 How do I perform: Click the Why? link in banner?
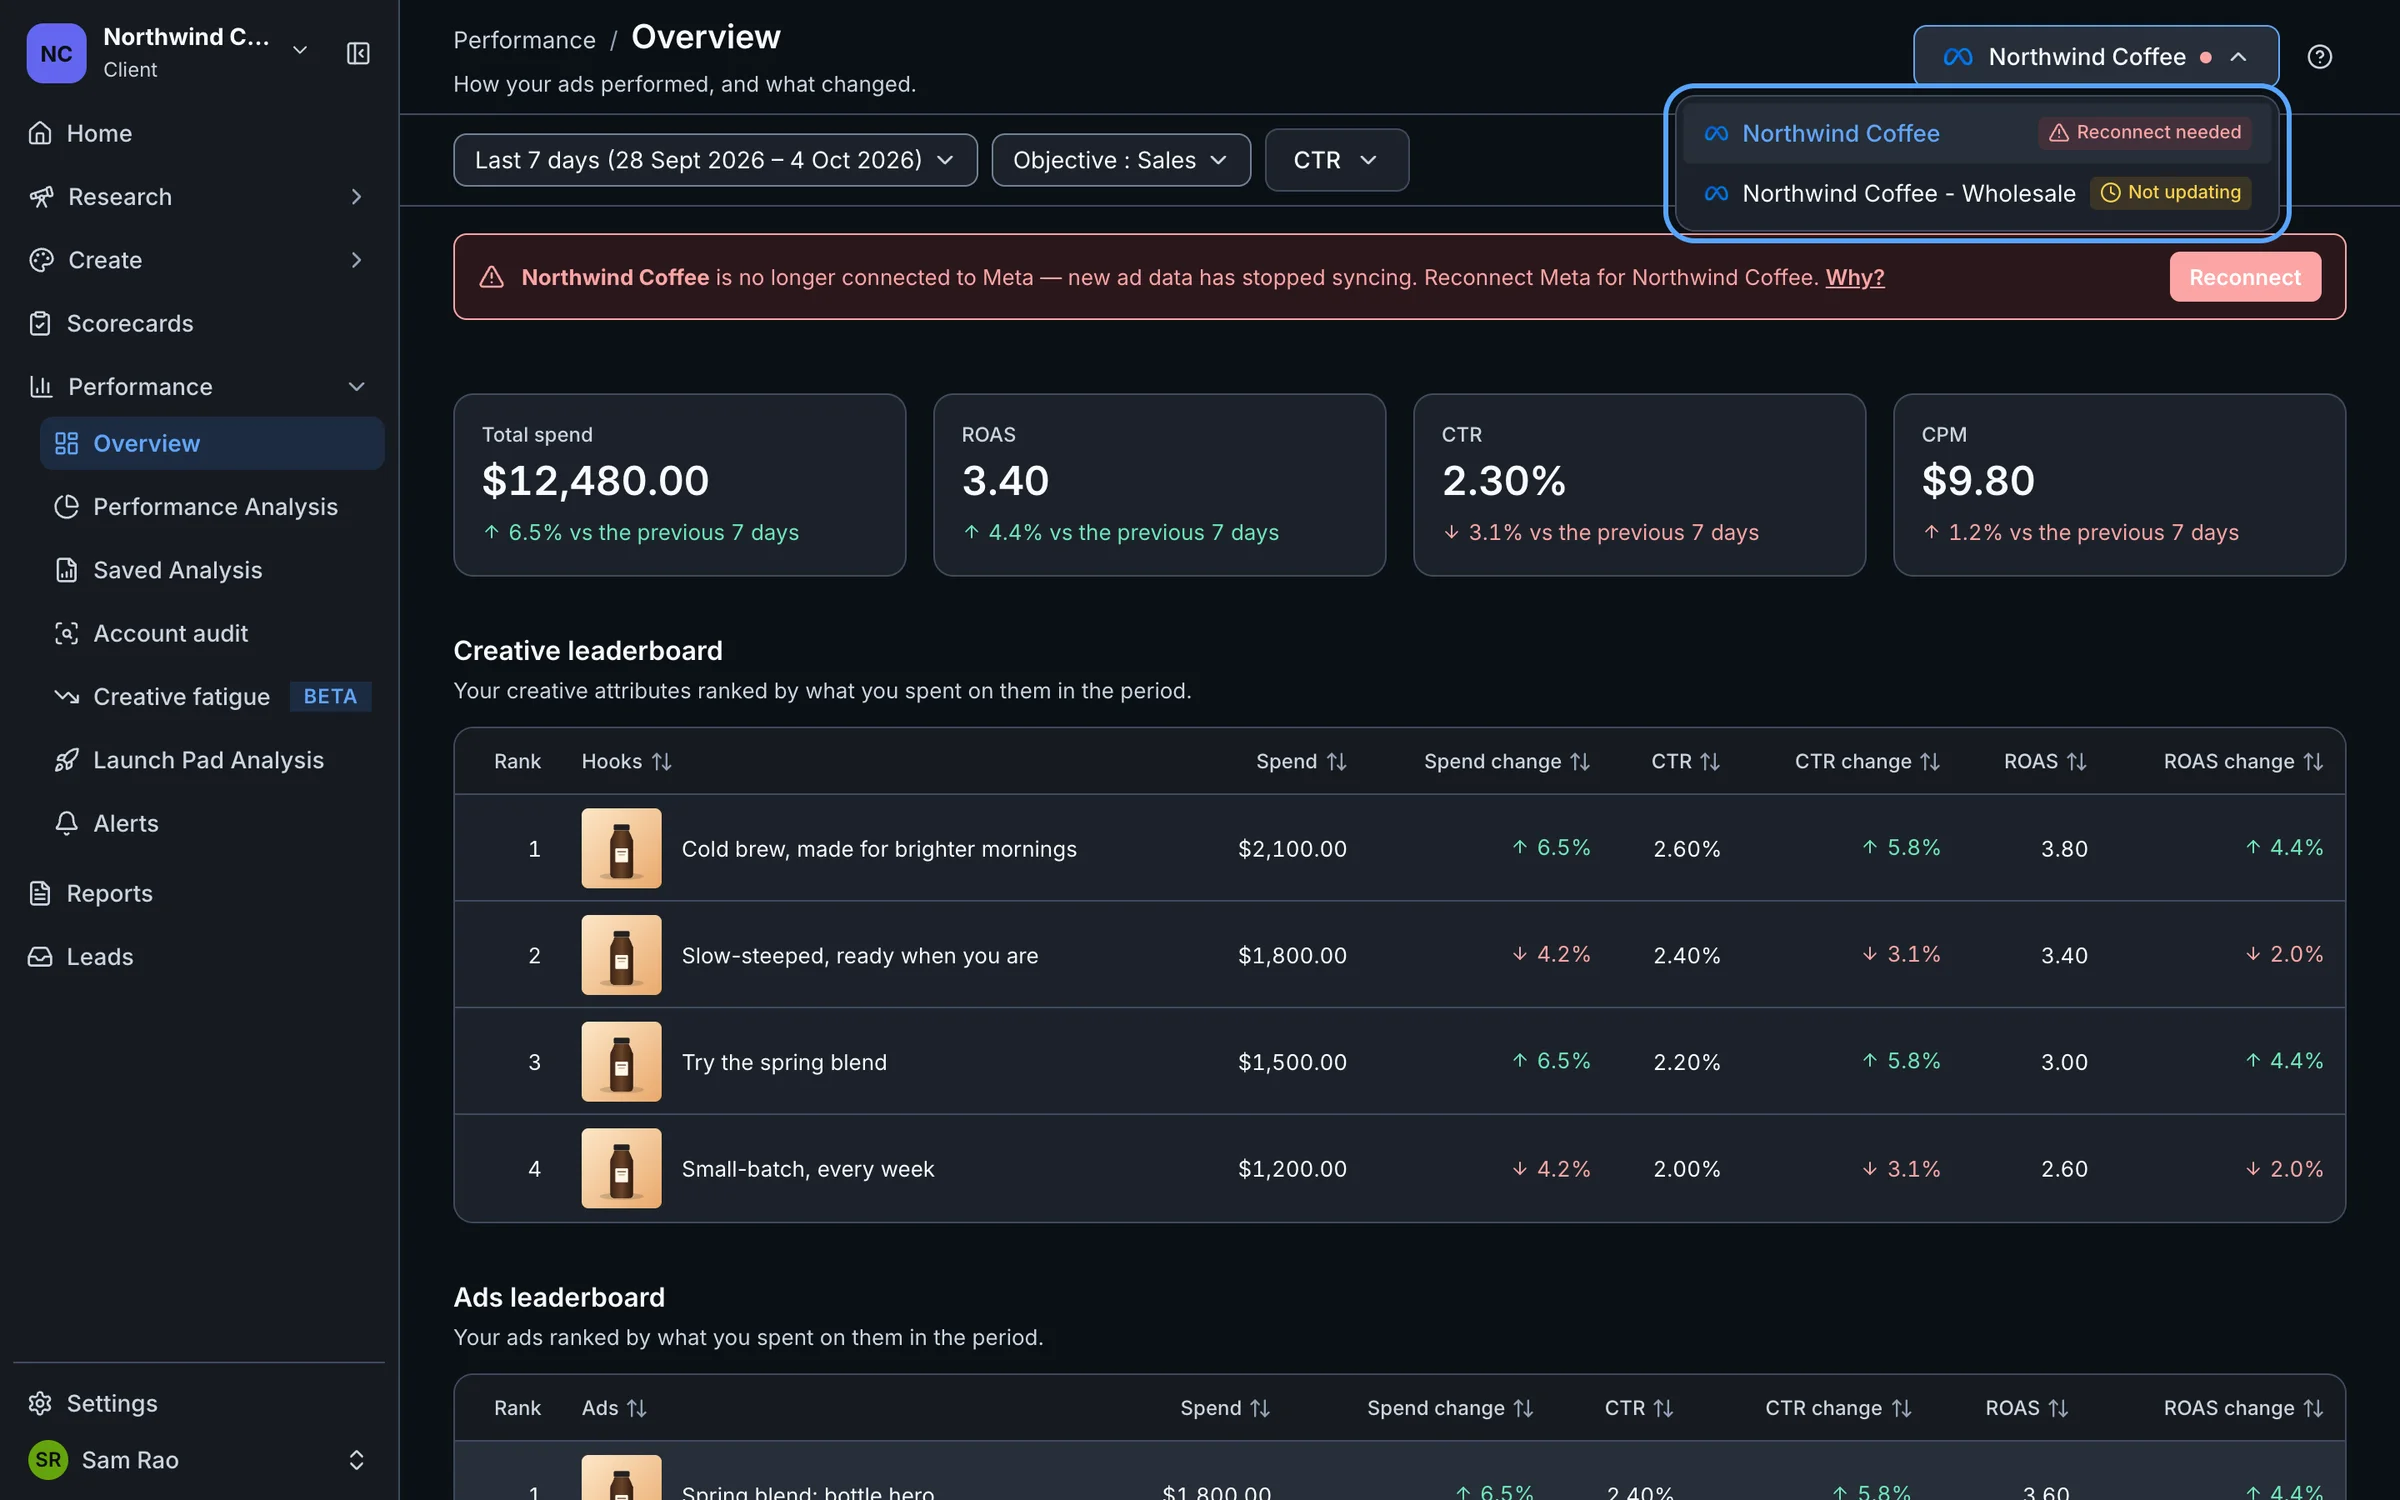[x=1855, y=277]
